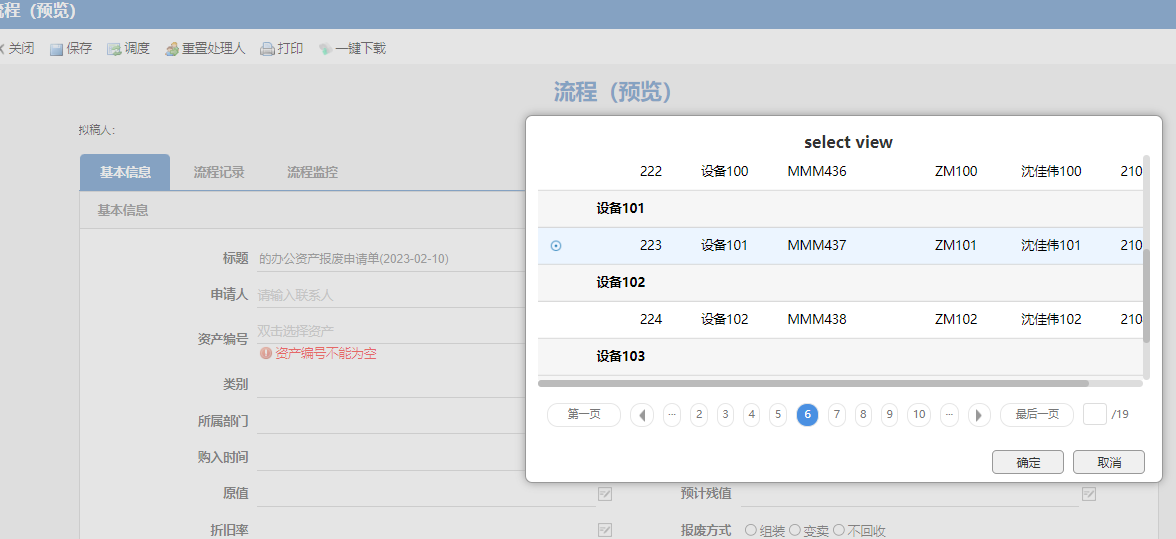This screenshot has height=539, width=1176.
Task: Click the ellipsis after page 10
Action: pos(950,415)
